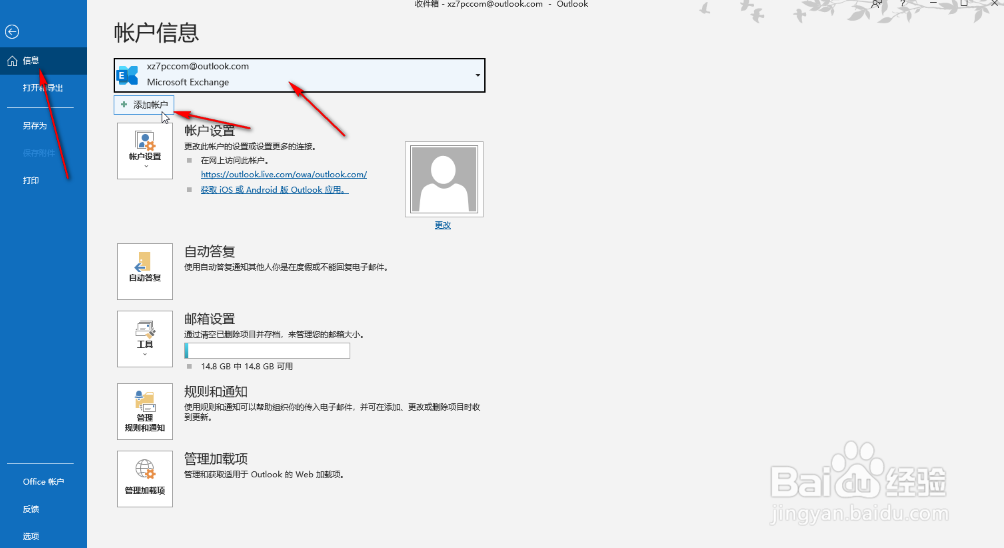Screen dimensions: 1004x548
Task: Open the 帐户设置 dropdown button
Action: pos(145,151)
